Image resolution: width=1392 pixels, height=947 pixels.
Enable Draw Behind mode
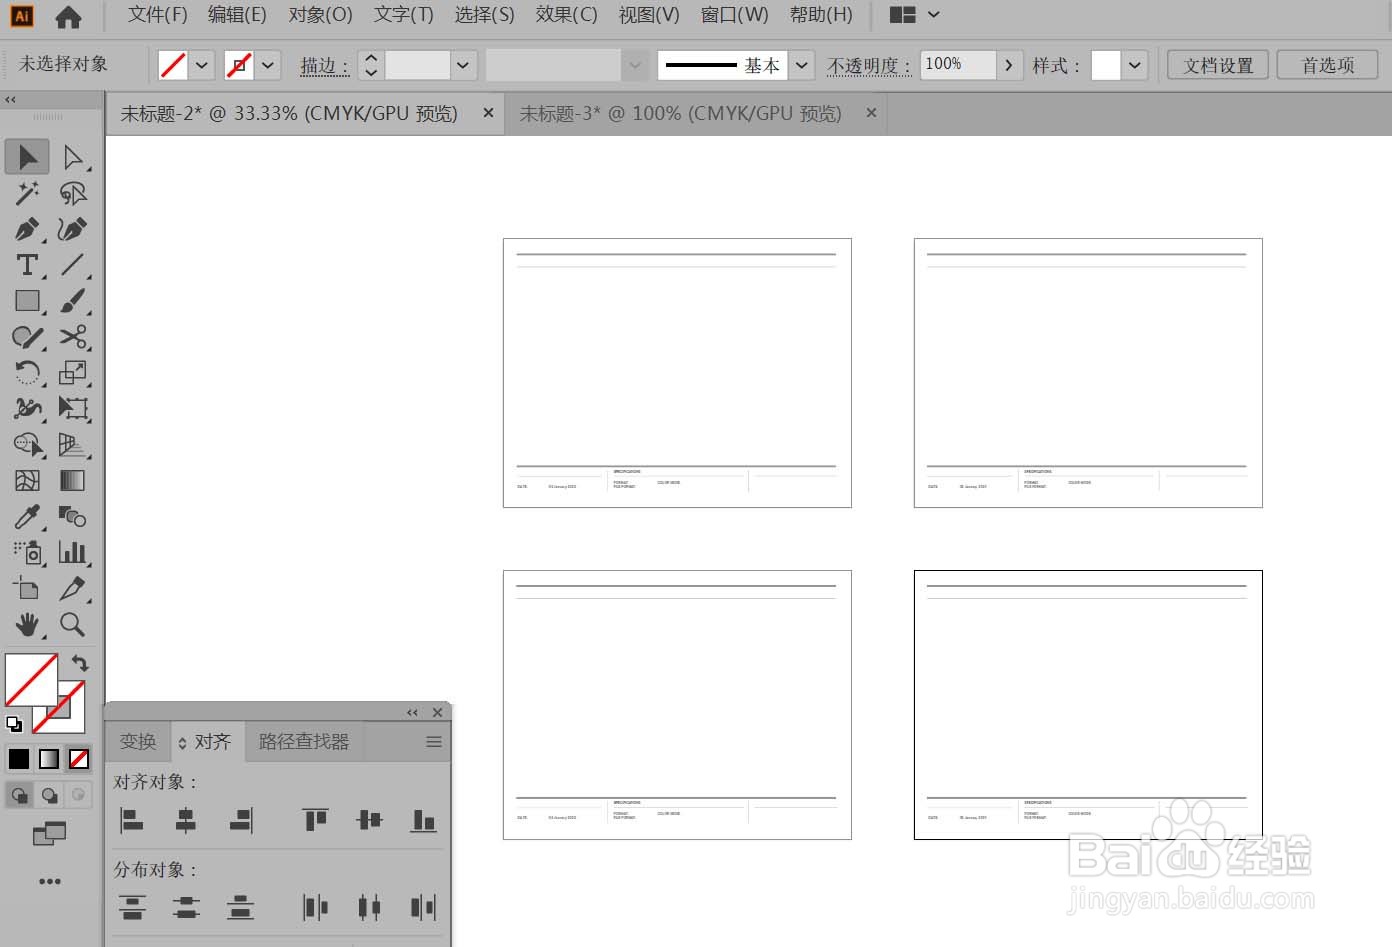point(49,795)
